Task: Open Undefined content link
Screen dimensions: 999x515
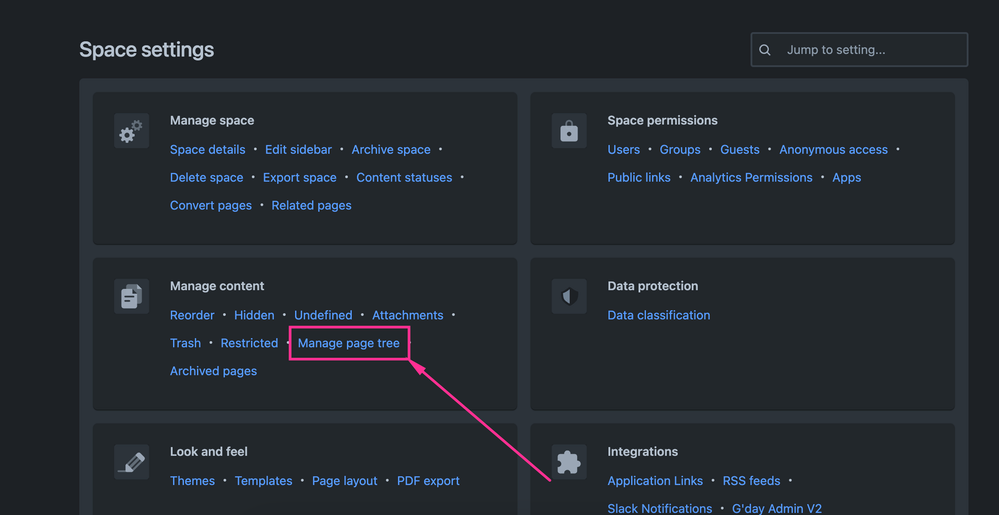Action: click(323, 316)
